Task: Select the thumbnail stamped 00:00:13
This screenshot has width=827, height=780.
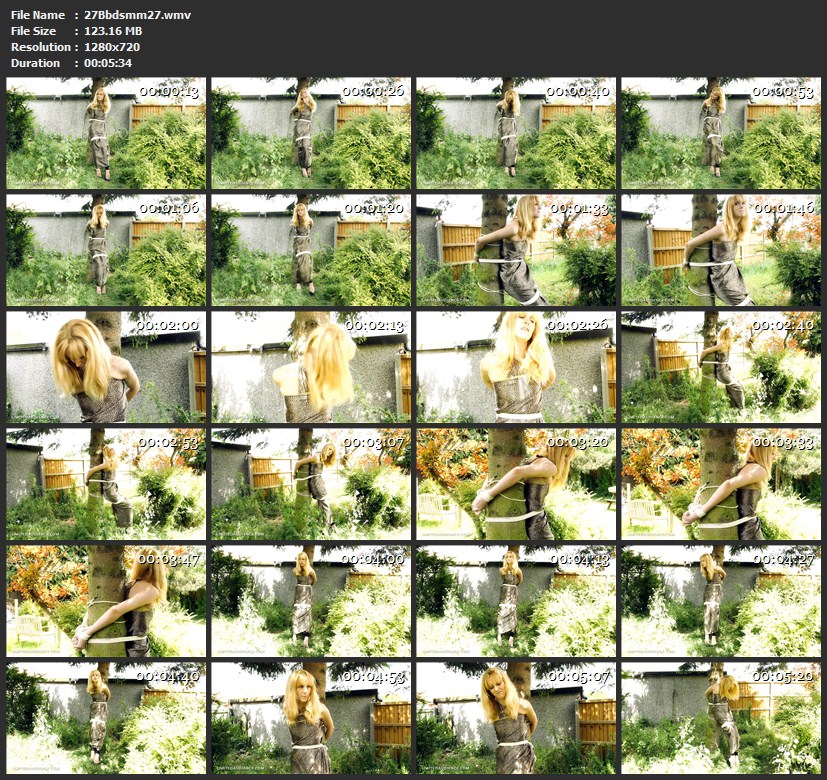Action: pyautogui.click(x=106, y=133)
